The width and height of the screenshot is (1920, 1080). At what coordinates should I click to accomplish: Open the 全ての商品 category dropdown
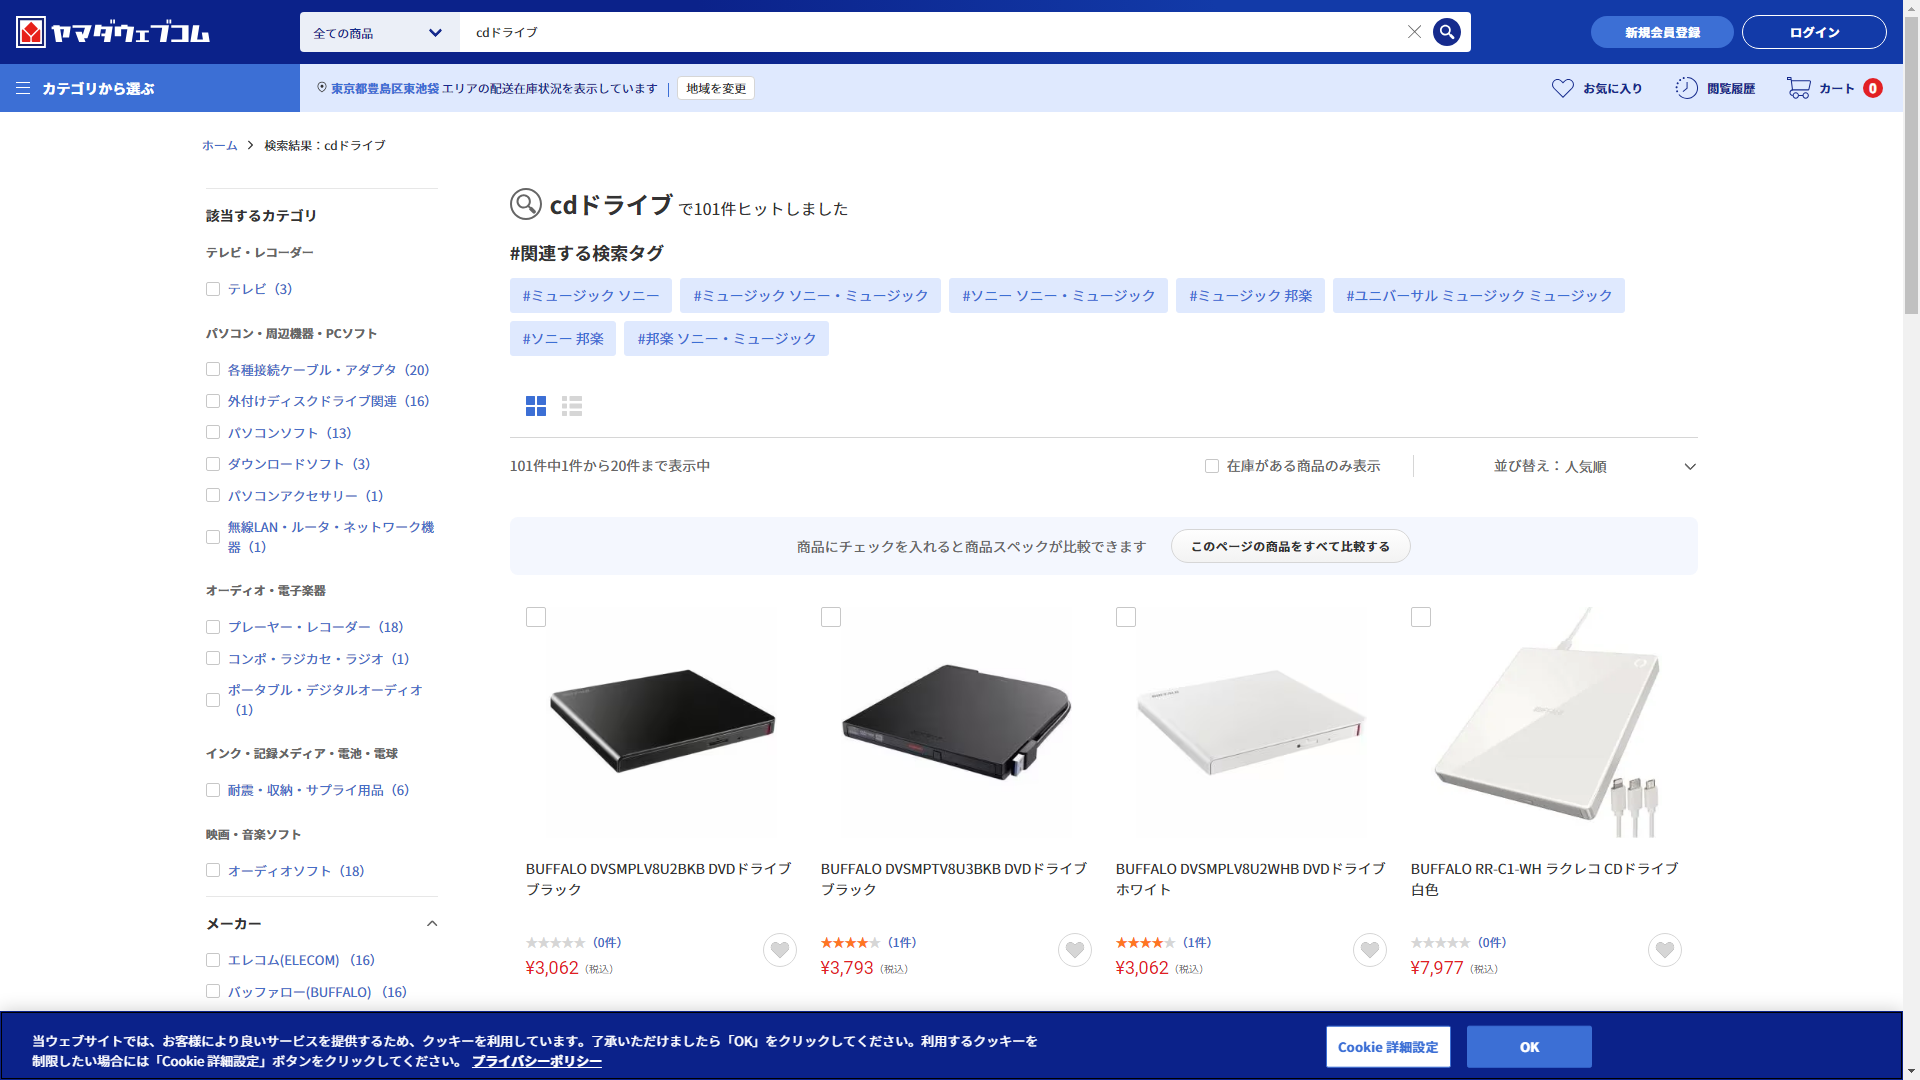pyautogui.click(x=379, y=32)
